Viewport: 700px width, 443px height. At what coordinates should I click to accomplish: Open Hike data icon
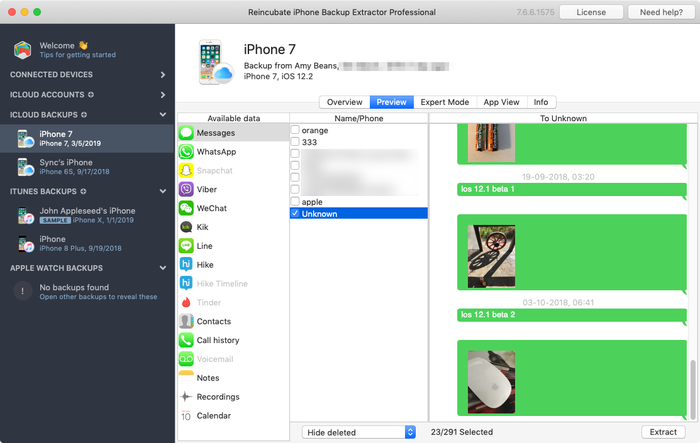[186, 264]
